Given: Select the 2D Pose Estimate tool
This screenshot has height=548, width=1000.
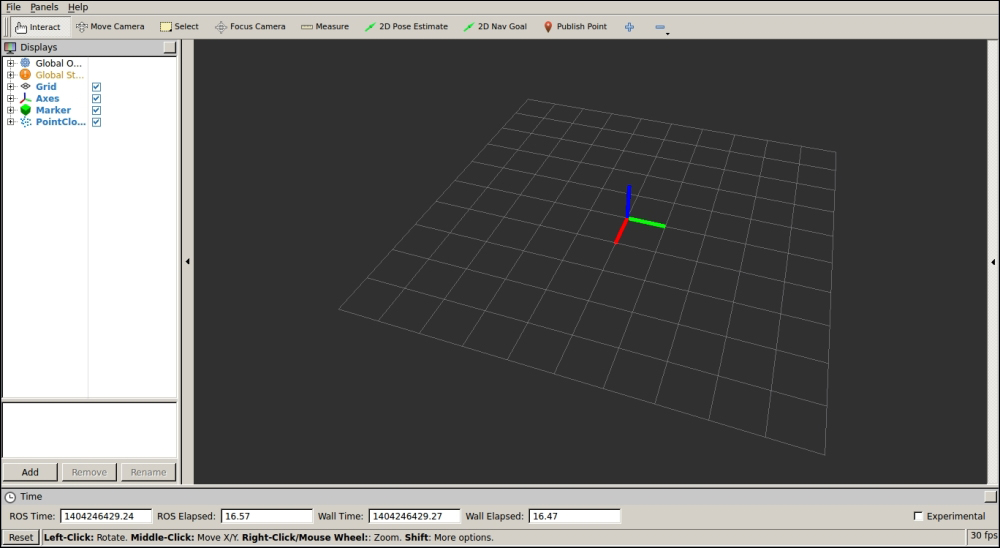Looking at the screenshot, I should tap(406, 27).
